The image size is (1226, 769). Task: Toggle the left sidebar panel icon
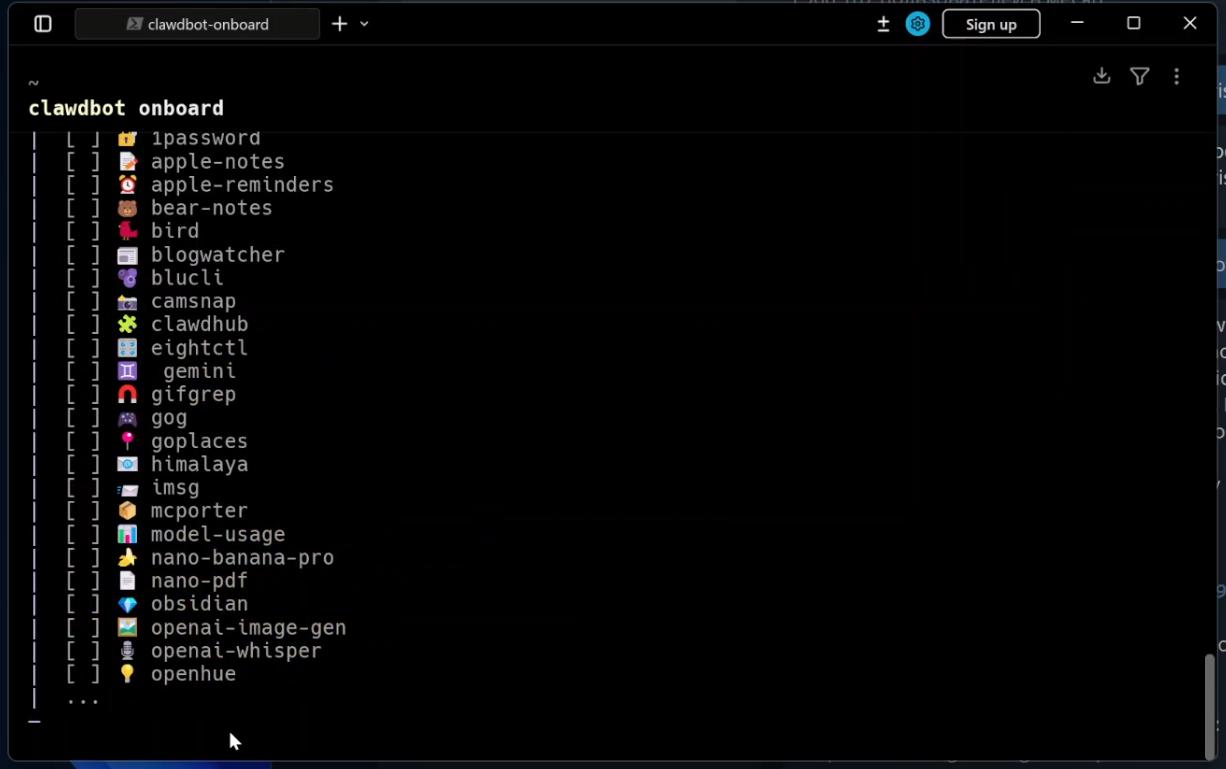point(43,24)
